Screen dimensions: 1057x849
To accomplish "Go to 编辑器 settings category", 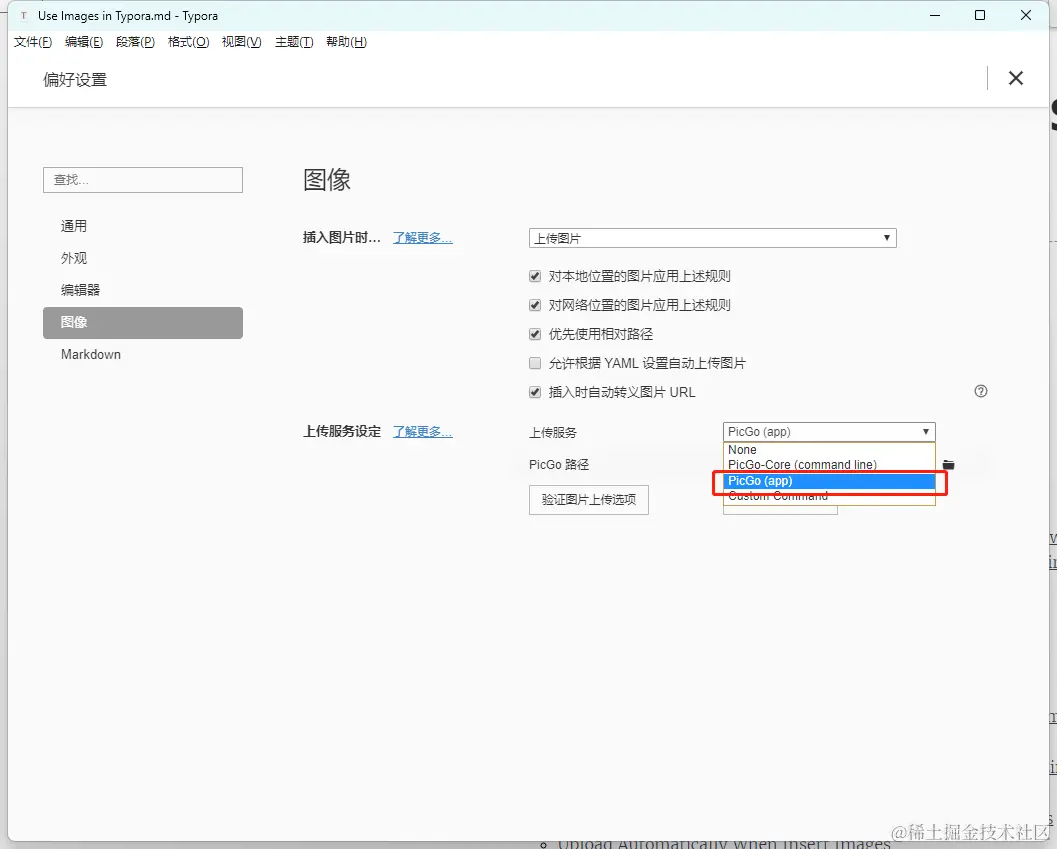I will (142, 290).
